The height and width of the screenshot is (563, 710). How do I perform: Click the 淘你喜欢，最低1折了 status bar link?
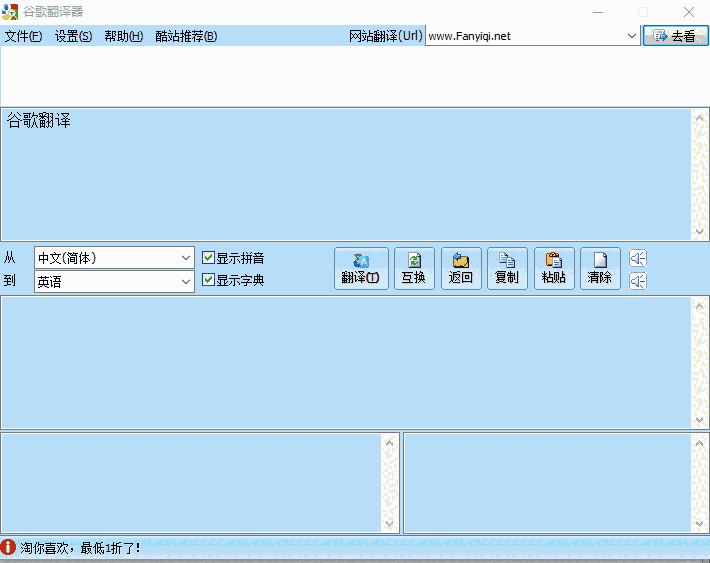point(80,548)
